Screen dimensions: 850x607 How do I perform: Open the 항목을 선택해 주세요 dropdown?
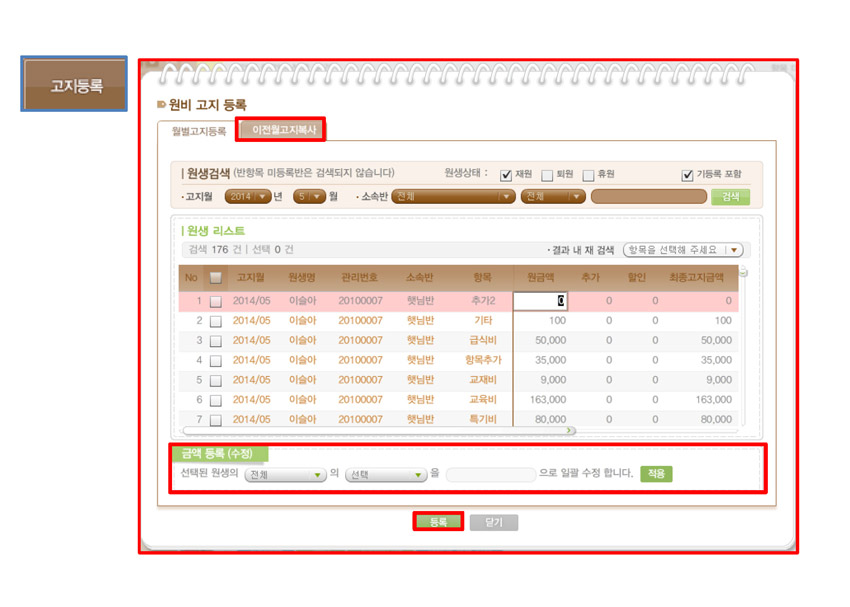[683, 250]
